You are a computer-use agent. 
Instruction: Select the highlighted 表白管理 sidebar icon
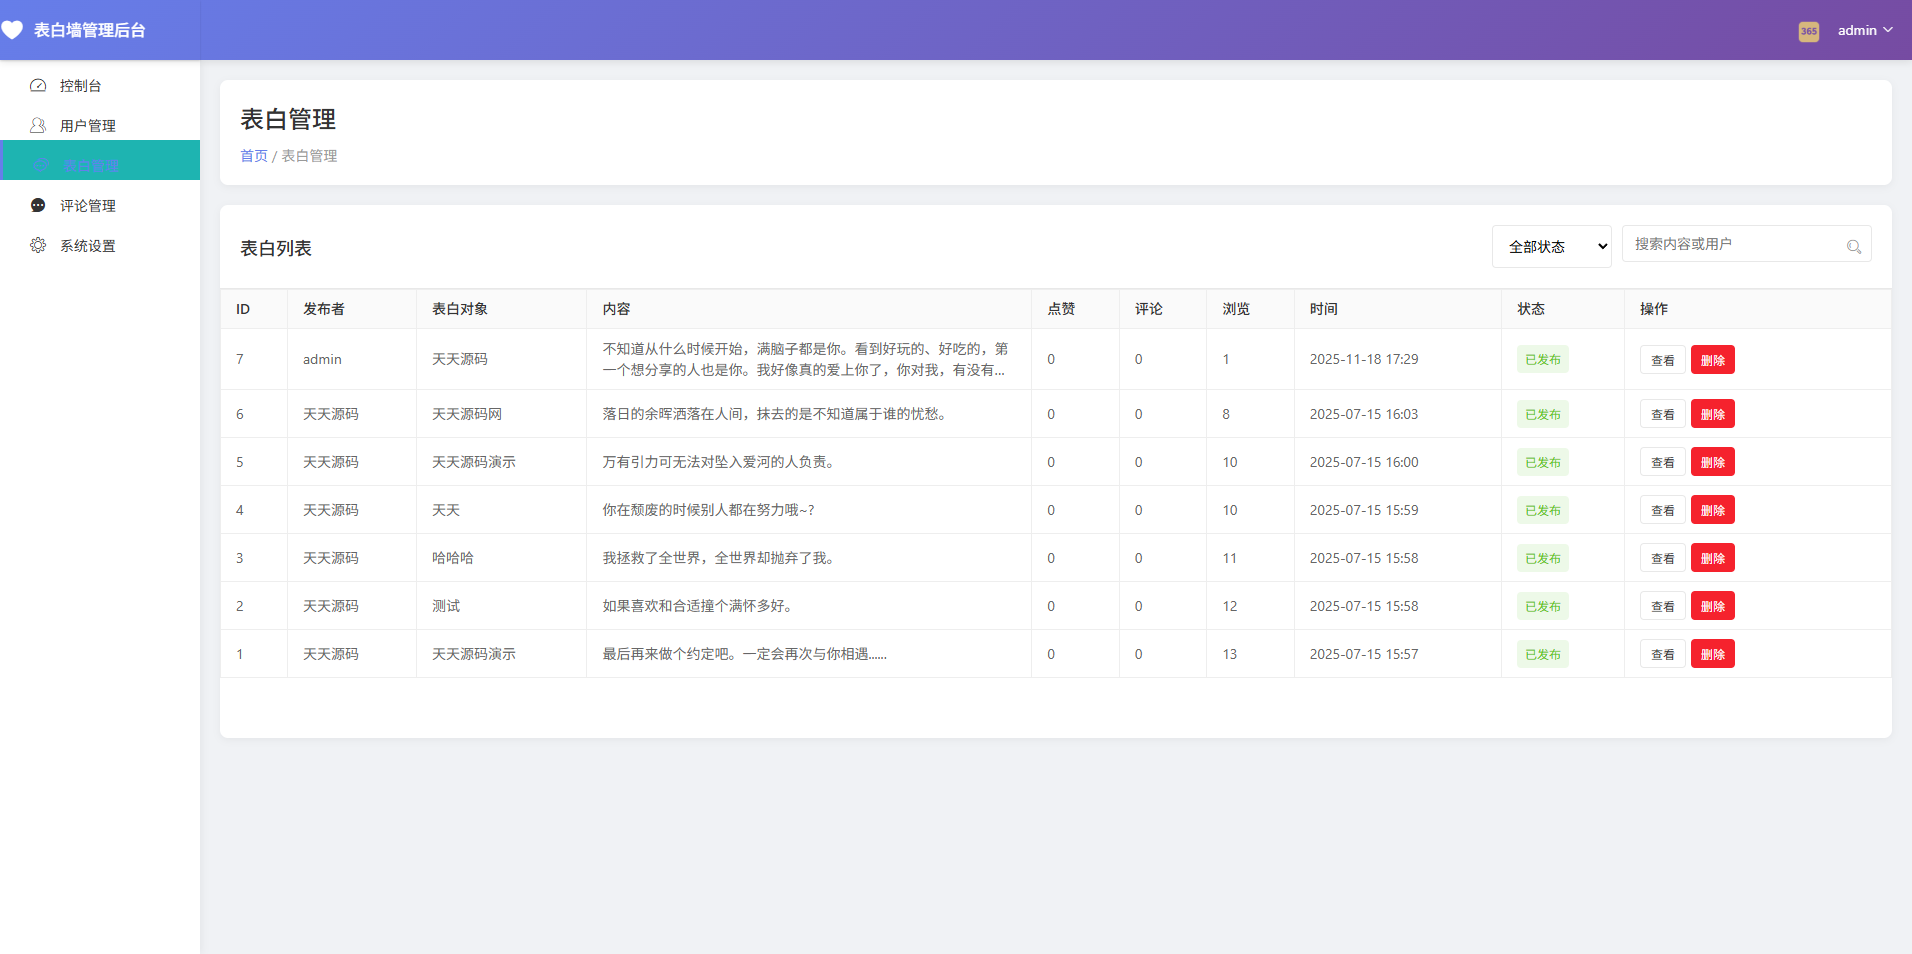[x=38, y=165]
